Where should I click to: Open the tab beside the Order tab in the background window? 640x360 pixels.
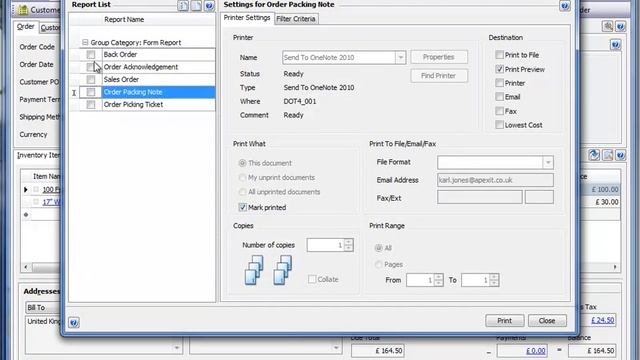[x=50, y=28]
